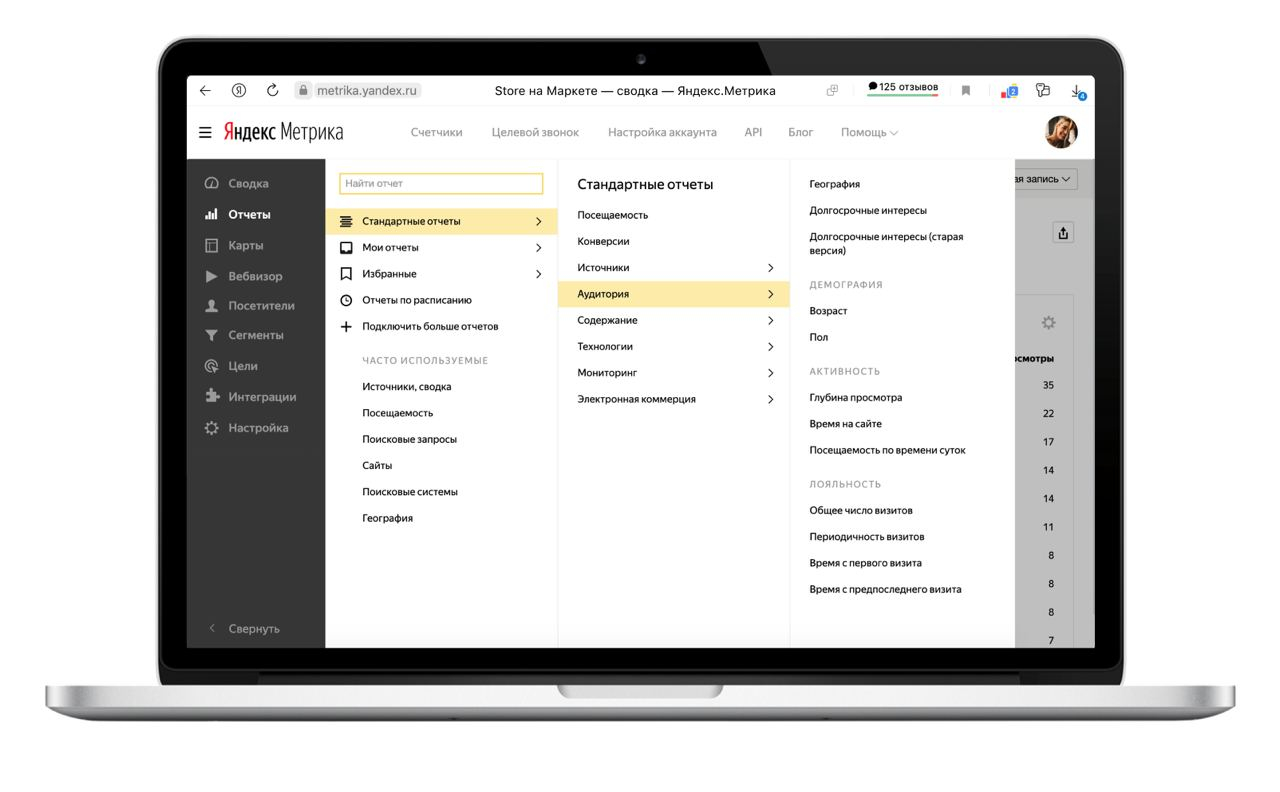Open Посещаемость under Стандартные отчеты heading
The image size is (1280, 792).
pyautogui.click(x=613, y=215)
